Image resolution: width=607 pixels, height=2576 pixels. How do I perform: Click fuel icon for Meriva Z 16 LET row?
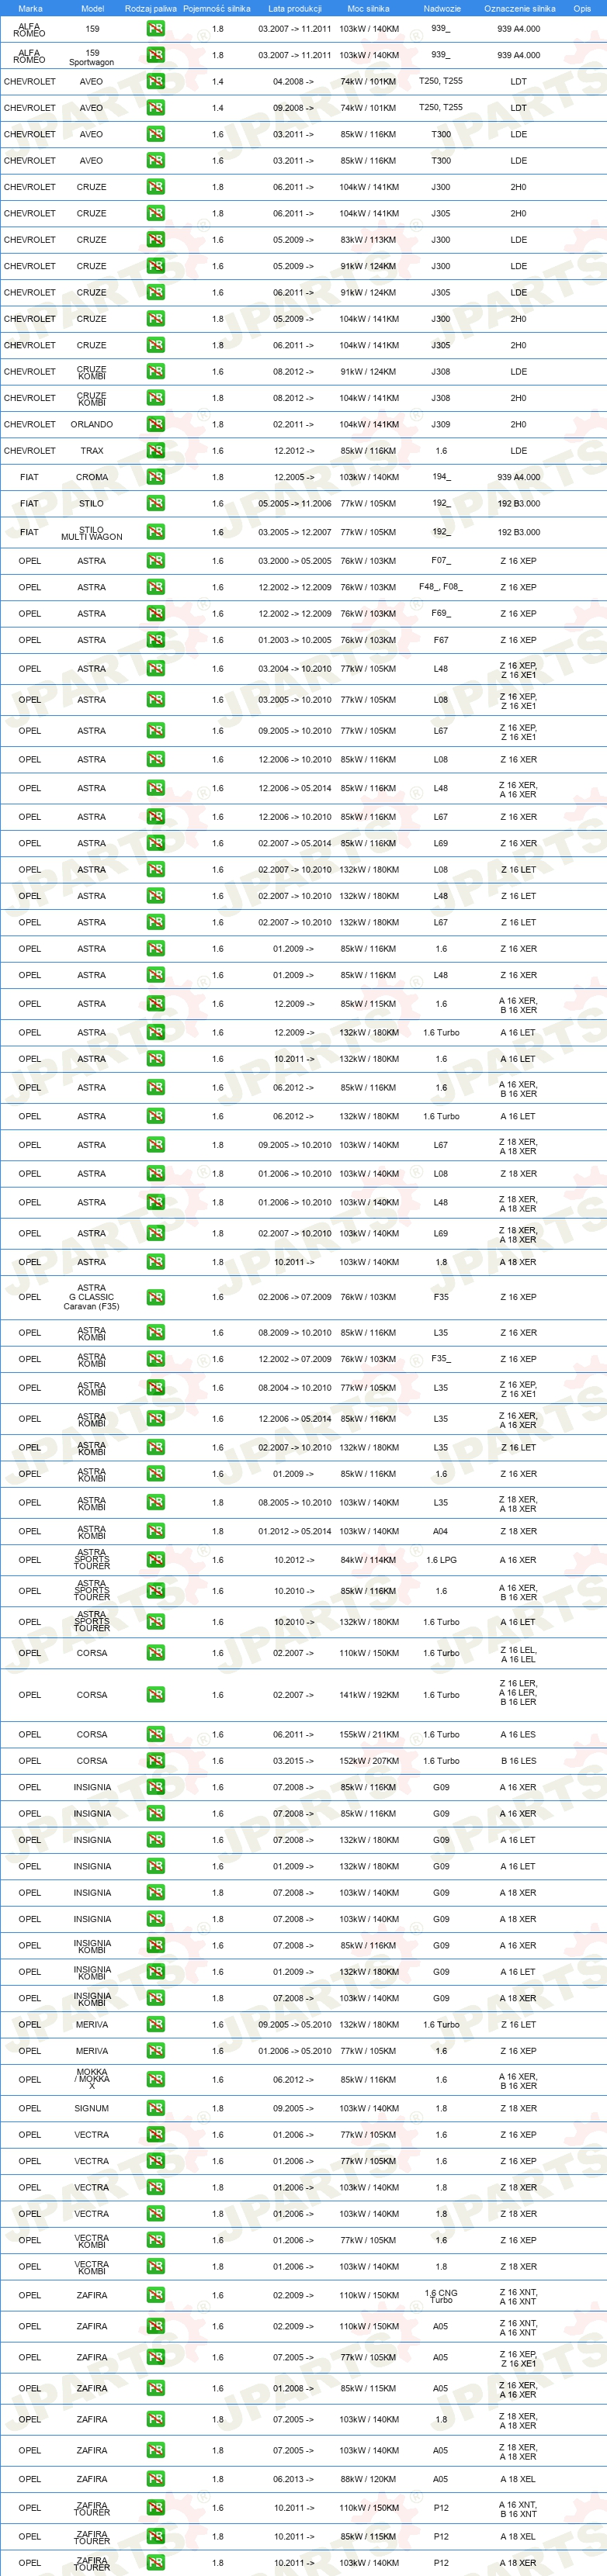155,2024
